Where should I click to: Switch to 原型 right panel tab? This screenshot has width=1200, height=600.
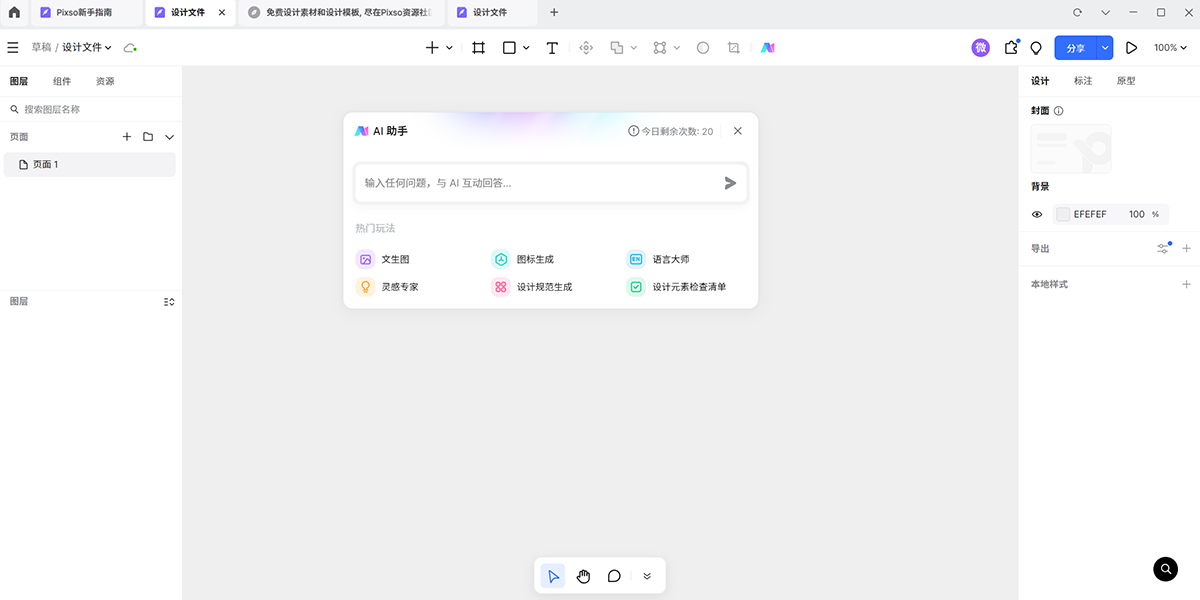(1126, 81)
